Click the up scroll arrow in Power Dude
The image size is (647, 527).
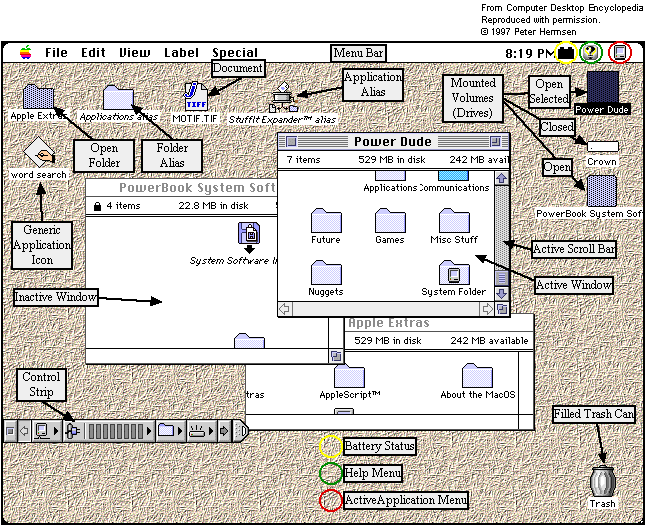pyautogui.click(x=502, y=179)
